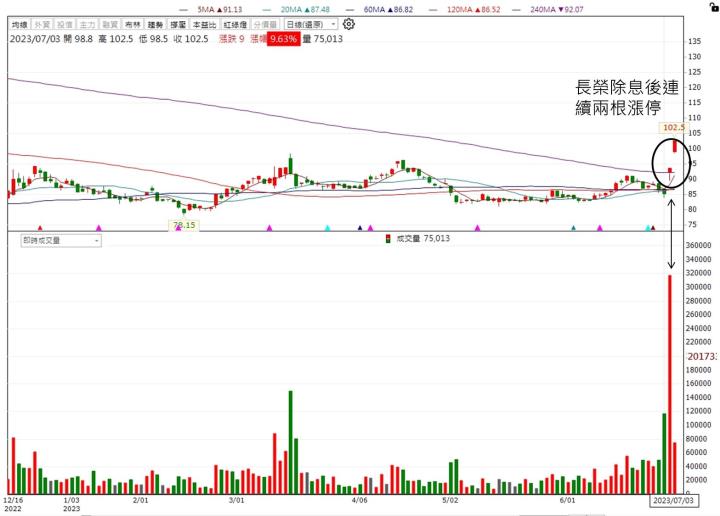
Task: Click the 分價量 button
Action: point(265,23)
